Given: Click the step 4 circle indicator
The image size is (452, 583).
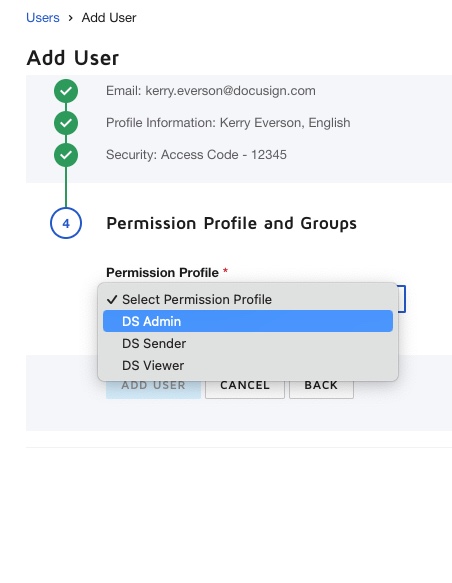Looking at the screenshot, I should point(66,223).
